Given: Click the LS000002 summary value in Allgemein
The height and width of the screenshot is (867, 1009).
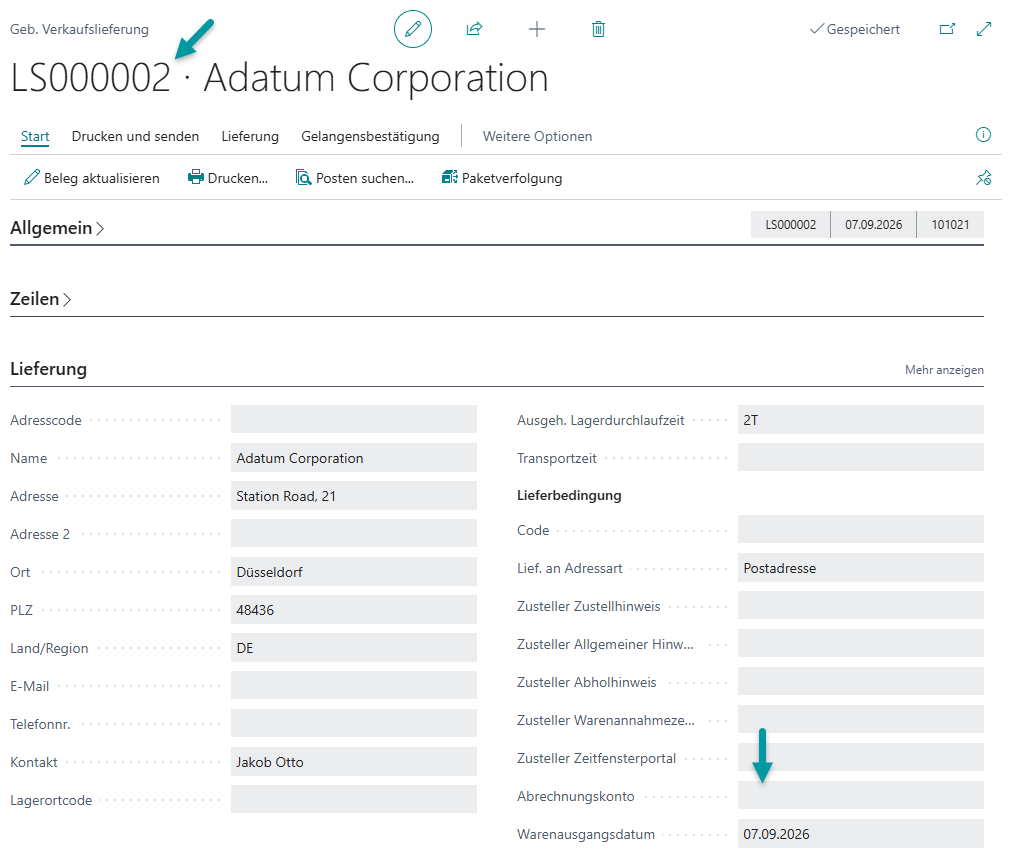Looking at the screenshot, I should pos(790,225).
